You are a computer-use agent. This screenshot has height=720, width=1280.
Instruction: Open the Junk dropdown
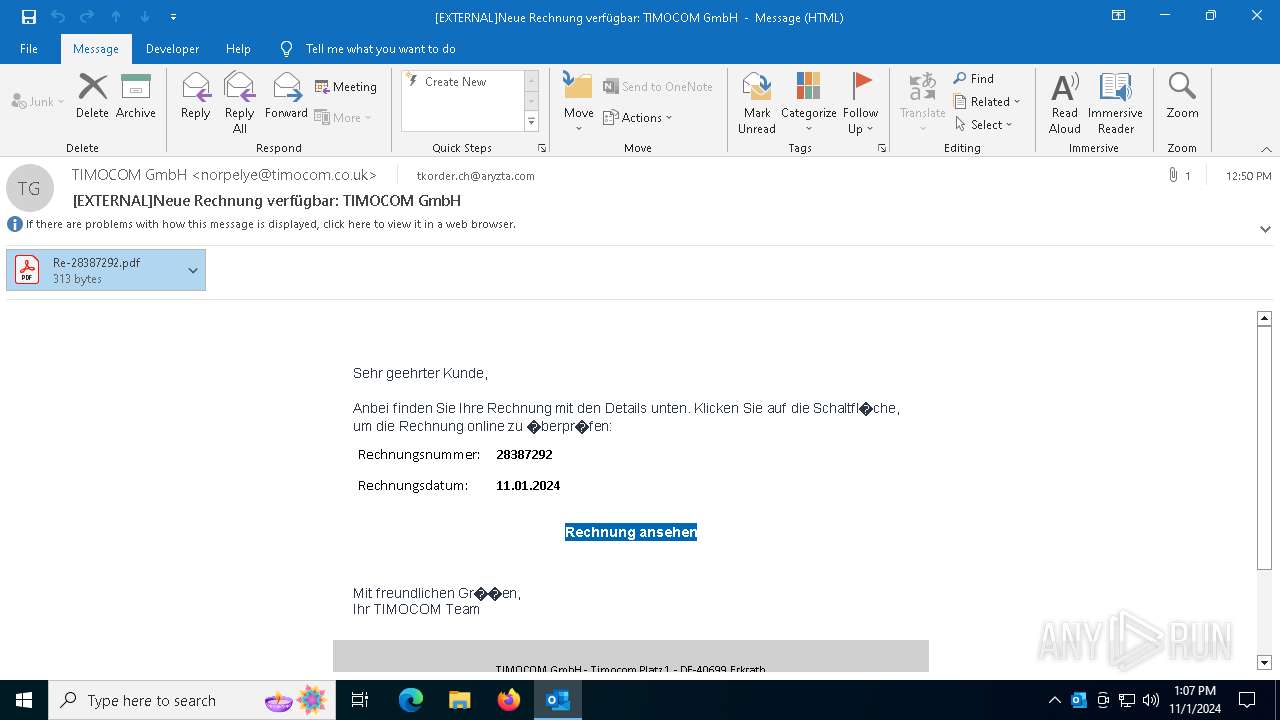point(38,101)
